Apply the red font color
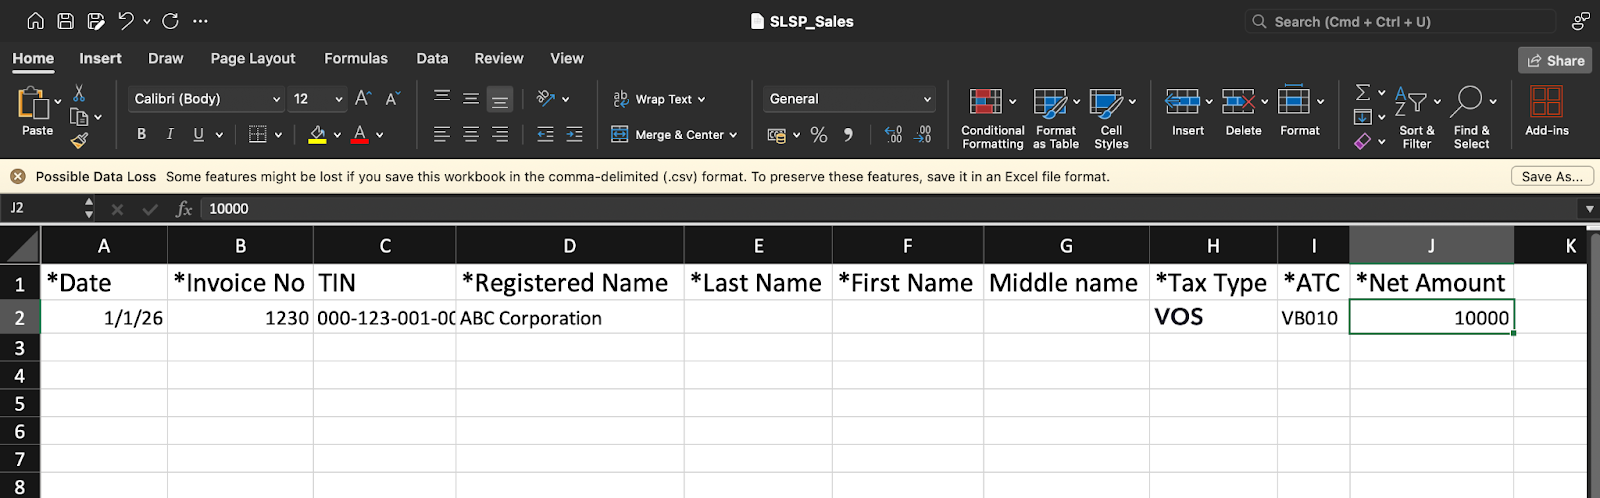This screenshot has height=498, width=1600. 360,134
